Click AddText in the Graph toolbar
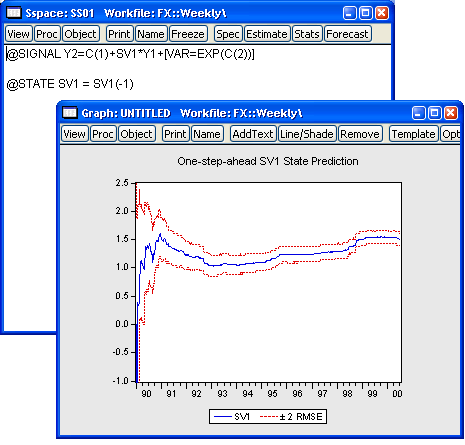The height and width of the screenshot is (445, 465). (253, 134)
